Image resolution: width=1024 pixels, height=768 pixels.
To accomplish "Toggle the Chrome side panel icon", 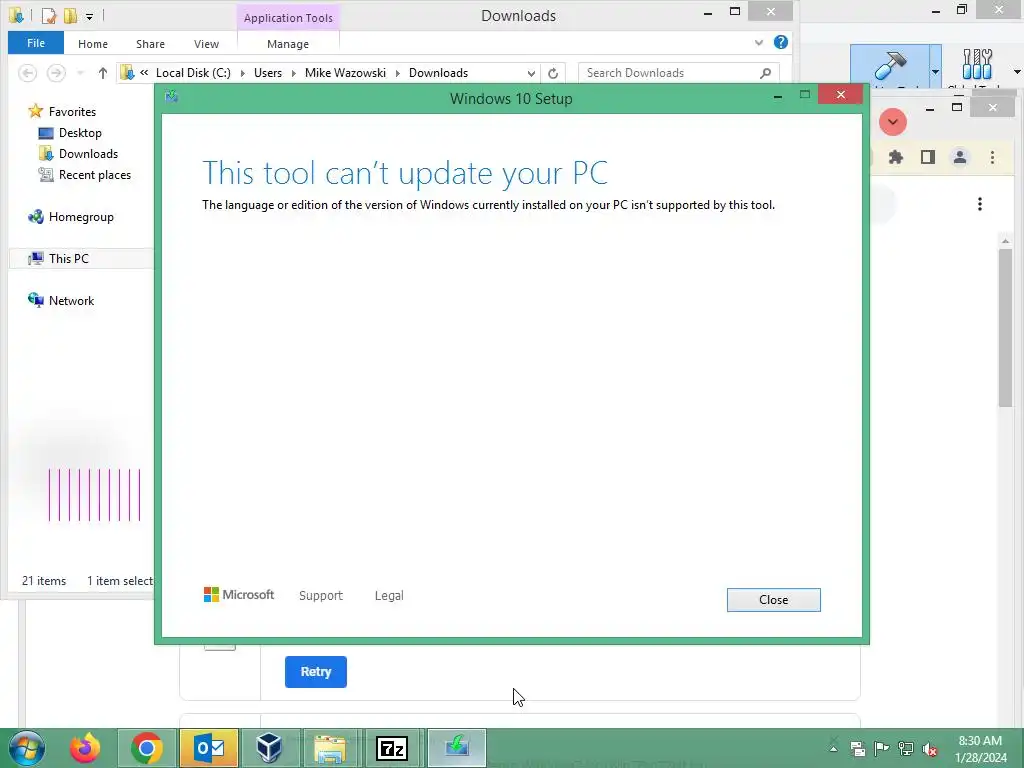I will coord(928,157).
